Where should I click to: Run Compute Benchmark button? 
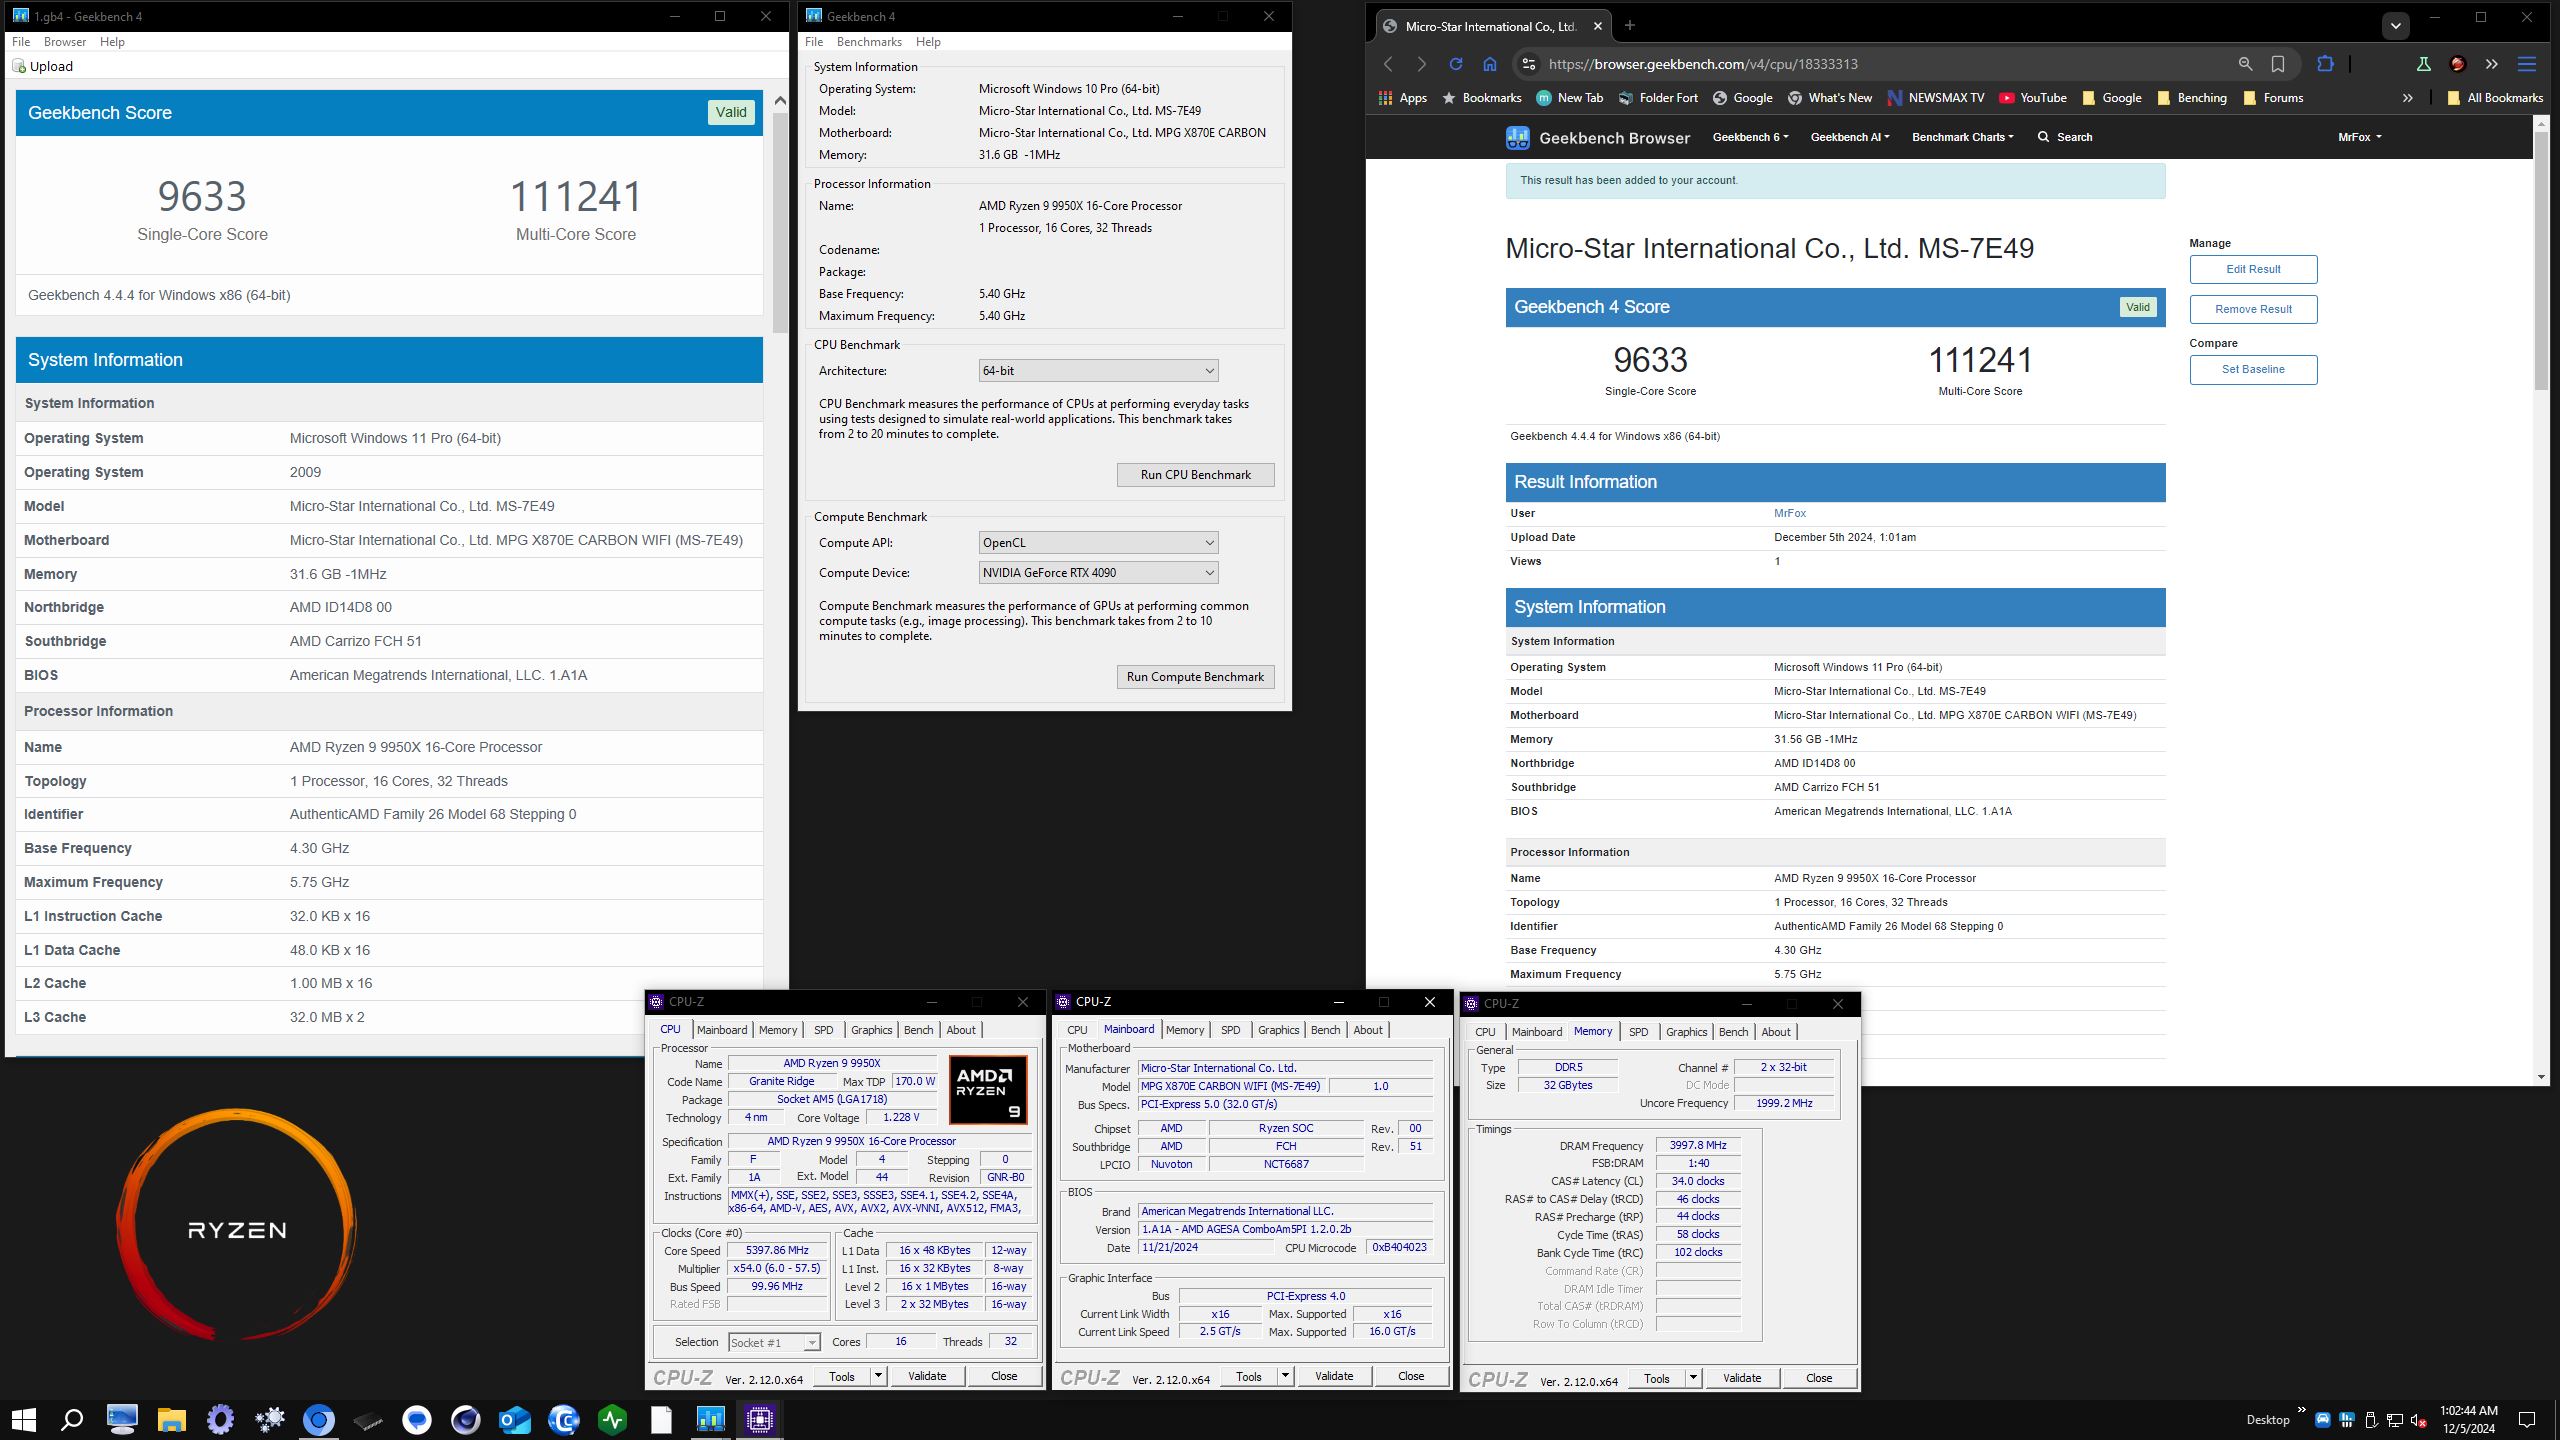[x=1196, y=677]
